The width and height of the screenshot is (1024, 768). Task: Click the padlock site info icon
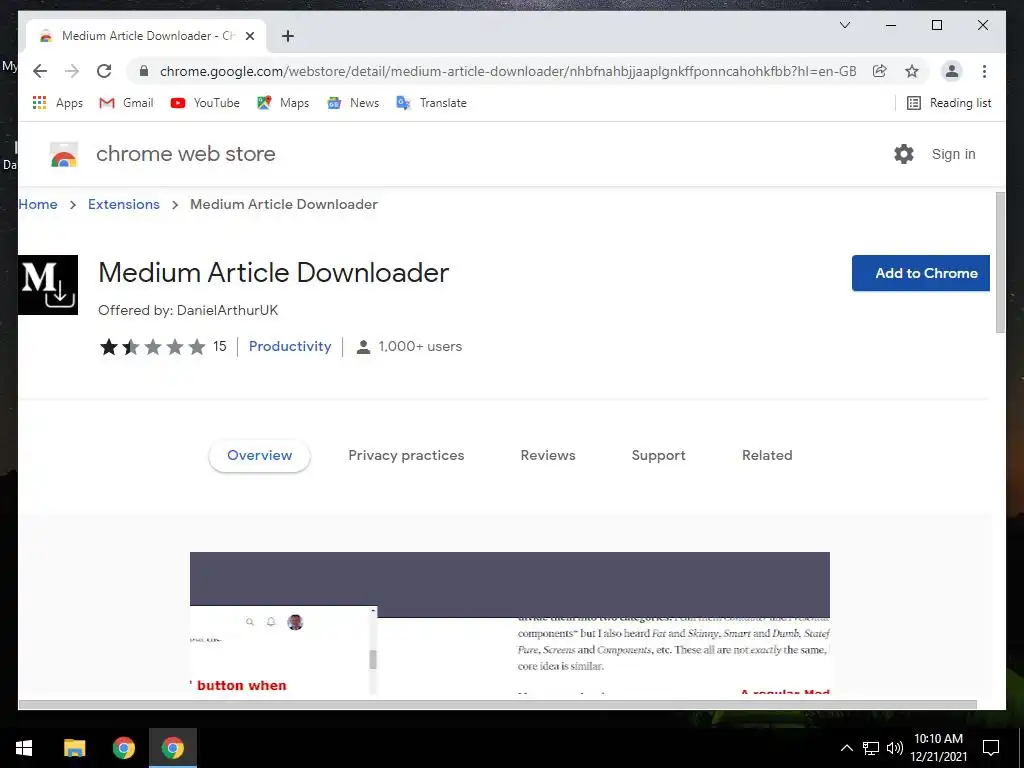[144, 71]
